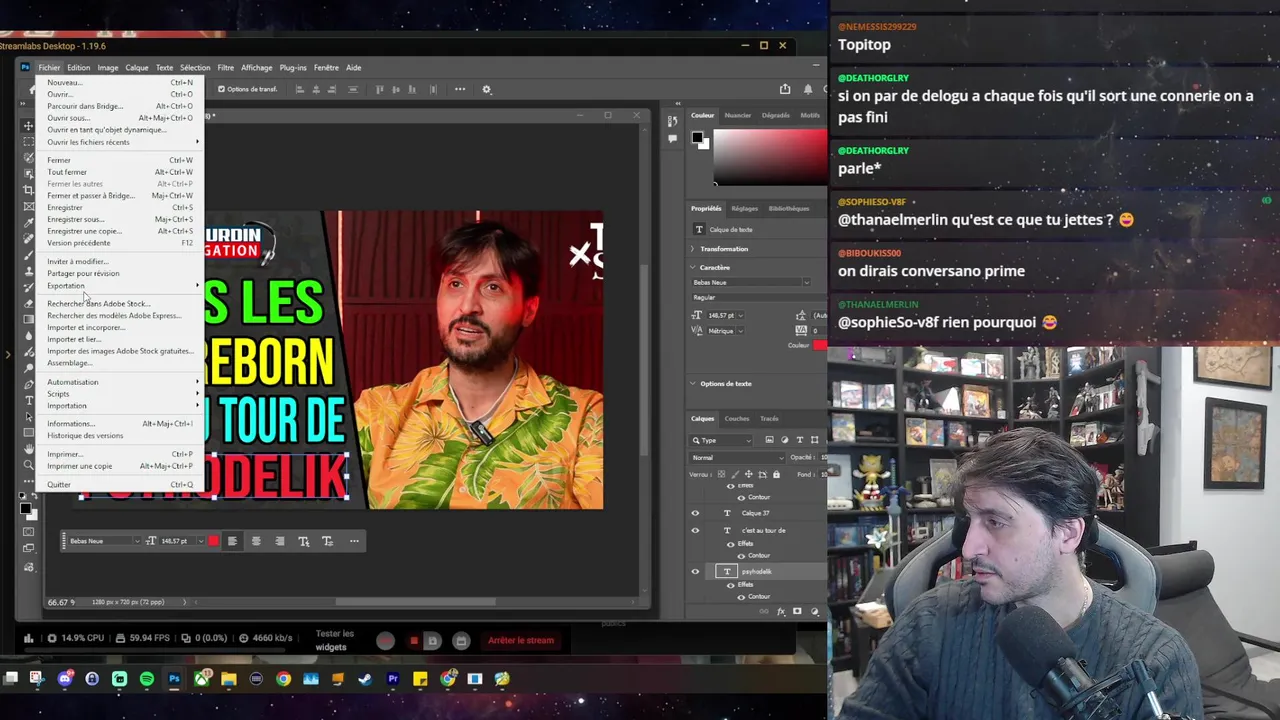The height and width of the screenshot is (720, 1280).
Task: Hide the Calque 37 layer
Action: coord(695,513)
